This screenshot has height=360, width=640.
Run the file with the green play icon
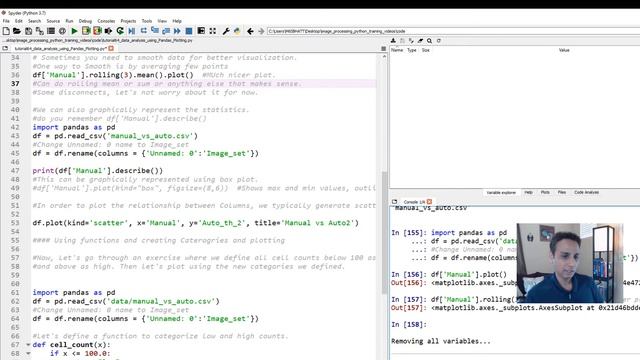74,31
